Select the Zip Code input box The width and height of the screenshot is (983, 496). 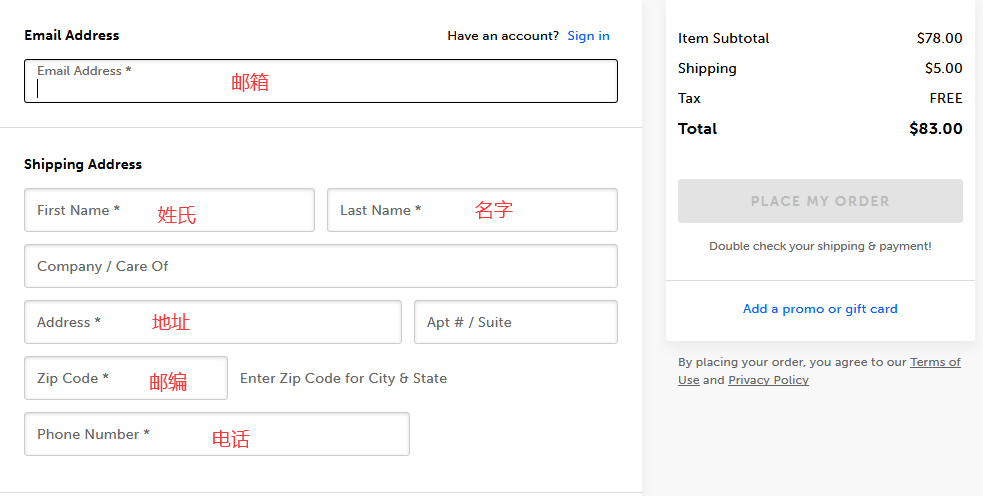125,378
